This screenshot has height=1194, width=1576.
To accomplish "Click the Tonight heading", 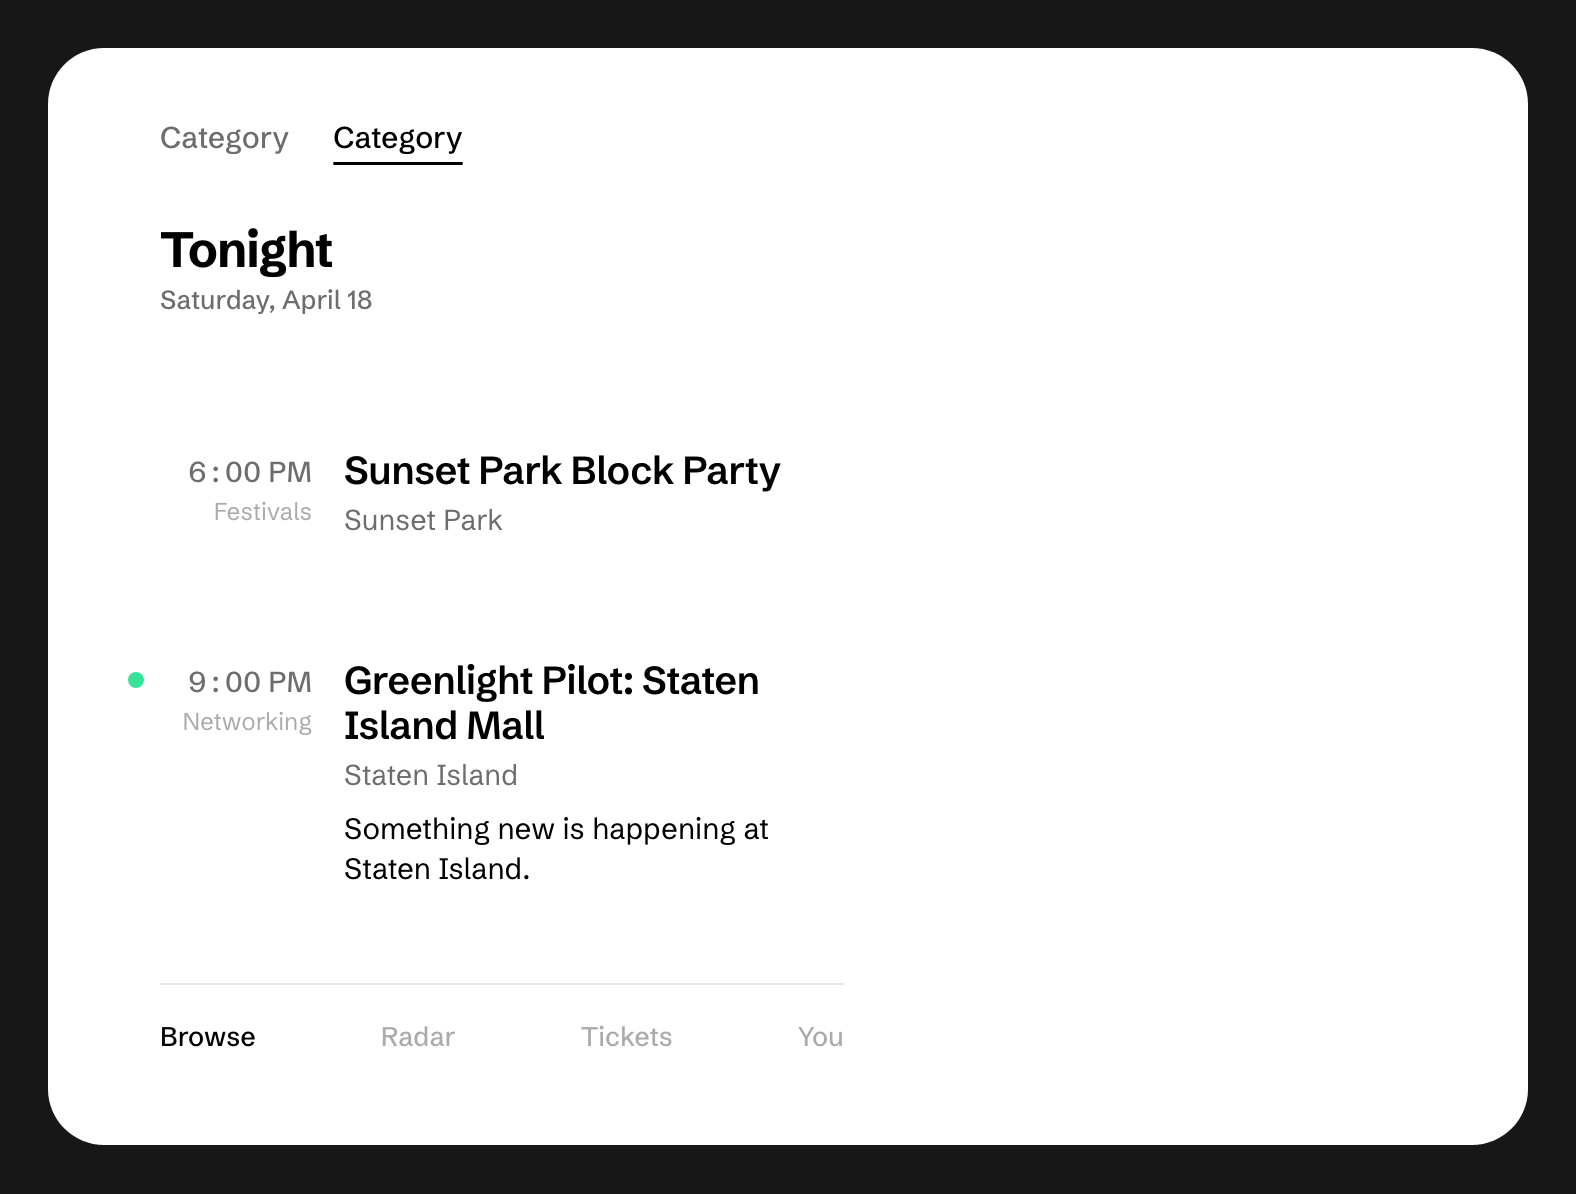I will [246, 250].
